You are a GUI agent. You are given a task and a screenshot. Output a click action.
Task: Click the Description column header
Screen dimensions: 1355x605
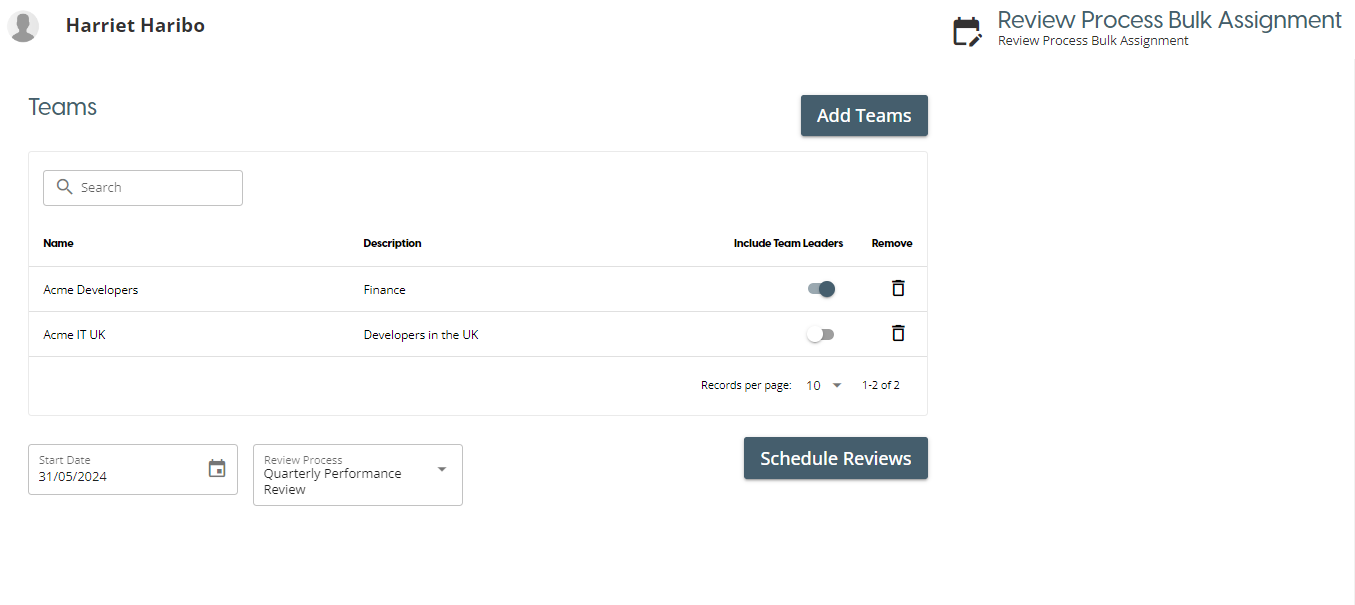(x=392, y=243)
